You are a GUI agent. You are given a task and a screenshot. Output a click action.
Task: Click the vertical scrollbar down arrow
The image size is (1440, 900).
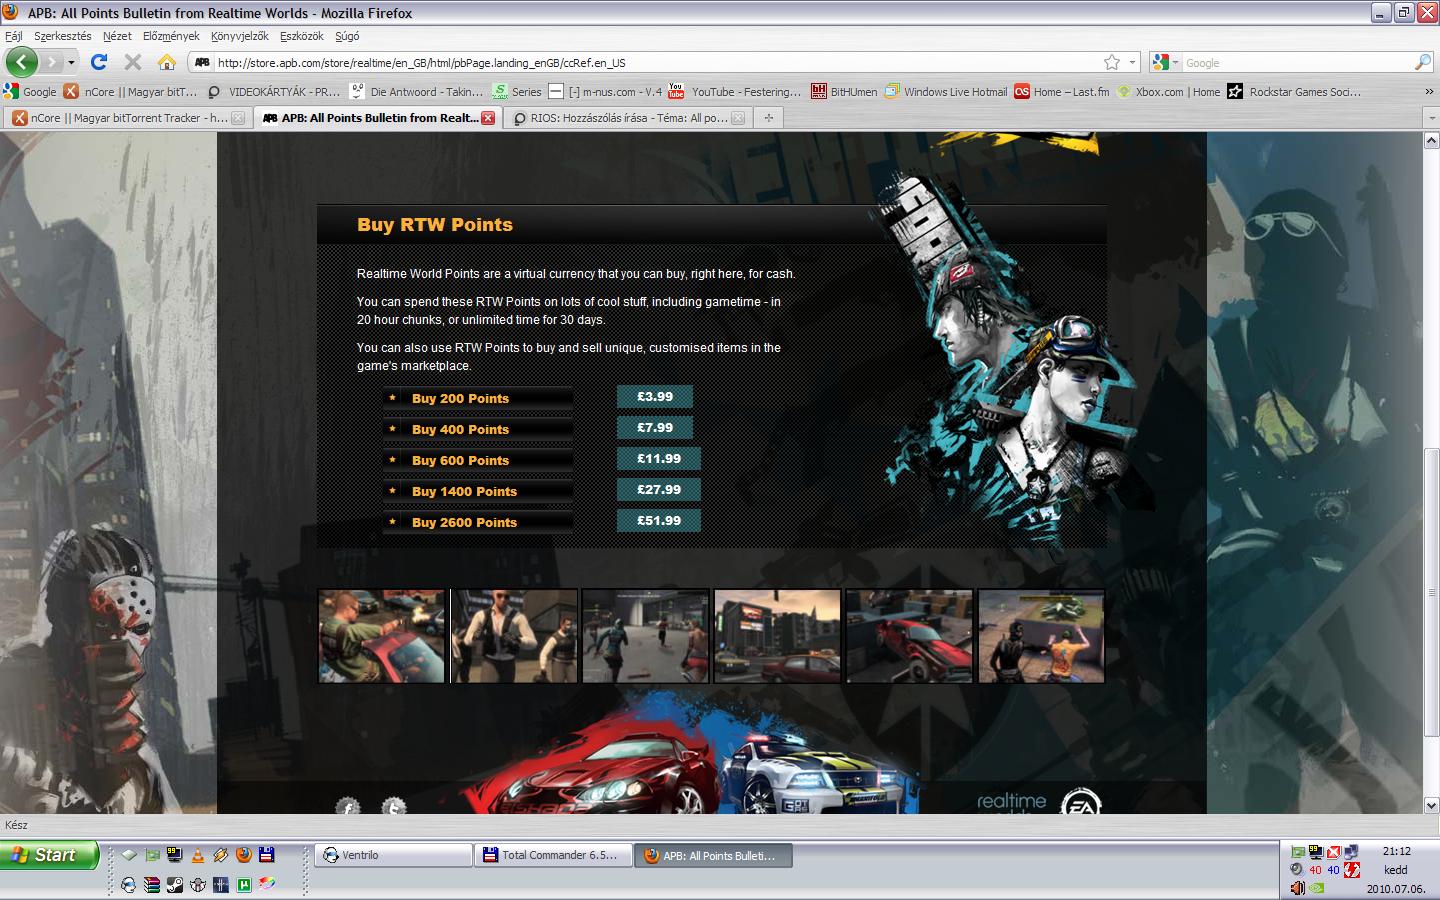1431,804
